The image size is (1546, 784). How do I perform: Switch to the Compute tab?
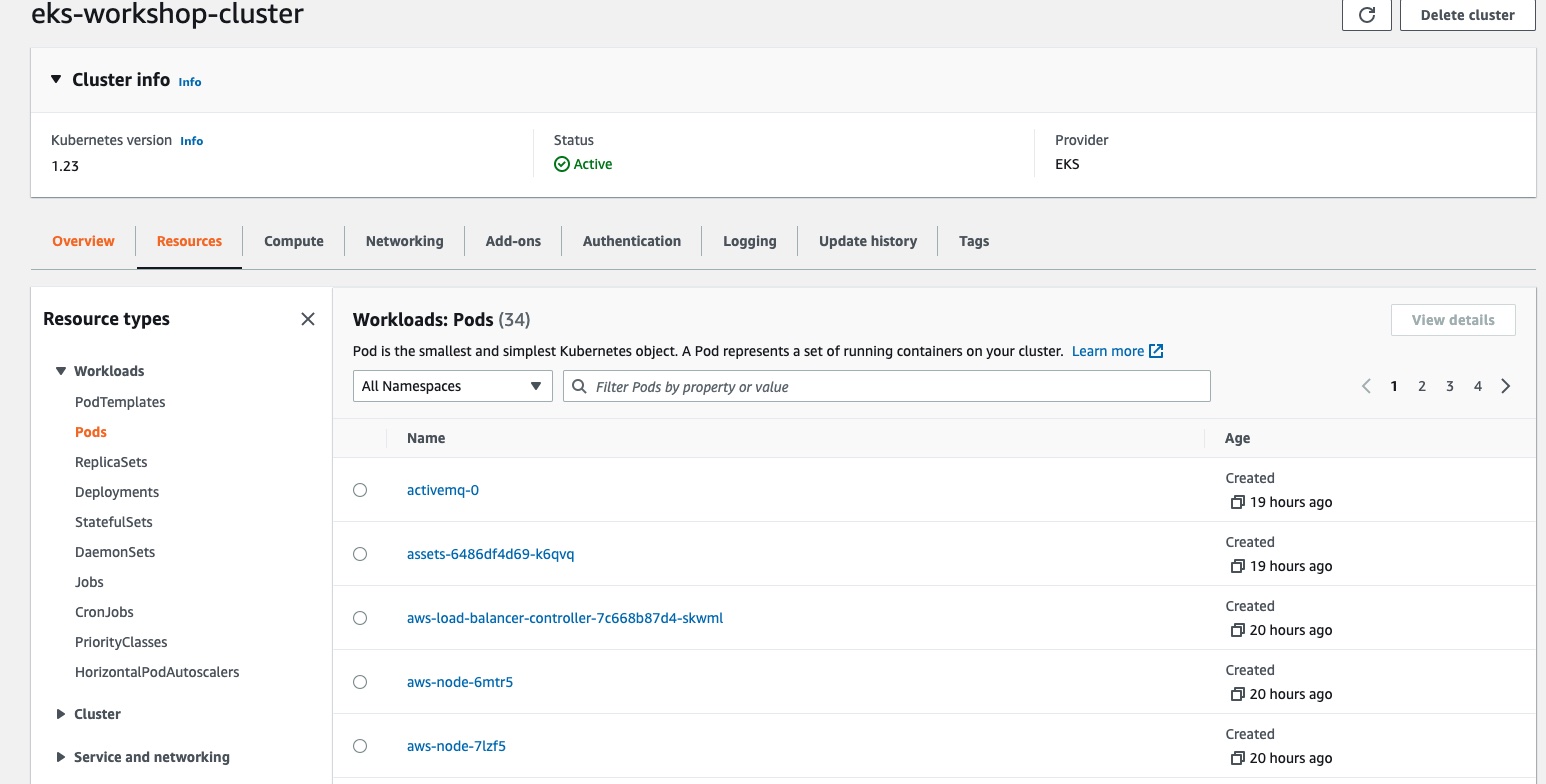tap(293, 241)
